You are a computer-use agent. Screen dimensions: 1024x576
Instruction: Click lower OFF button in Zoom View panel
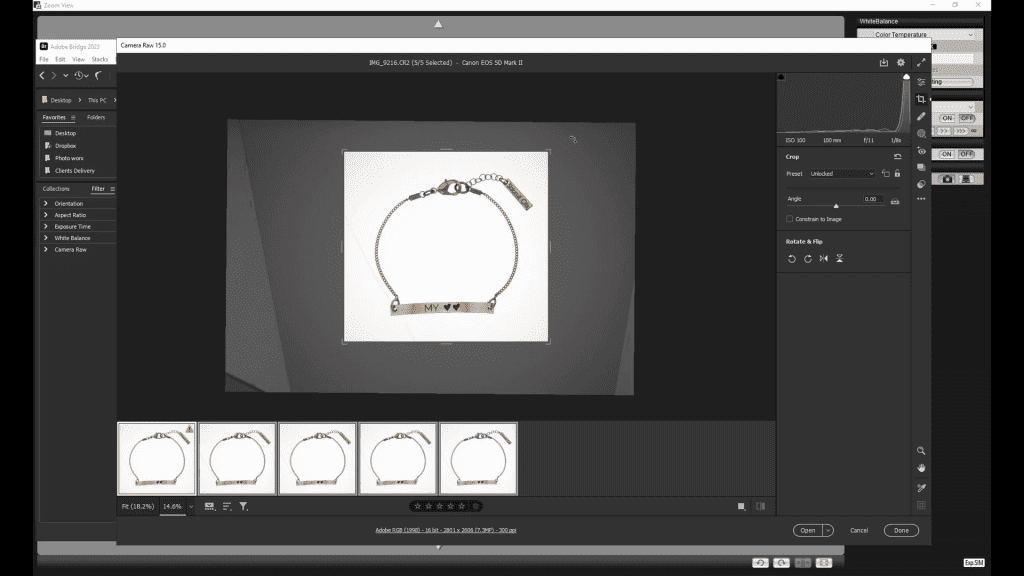pos(967,154)
